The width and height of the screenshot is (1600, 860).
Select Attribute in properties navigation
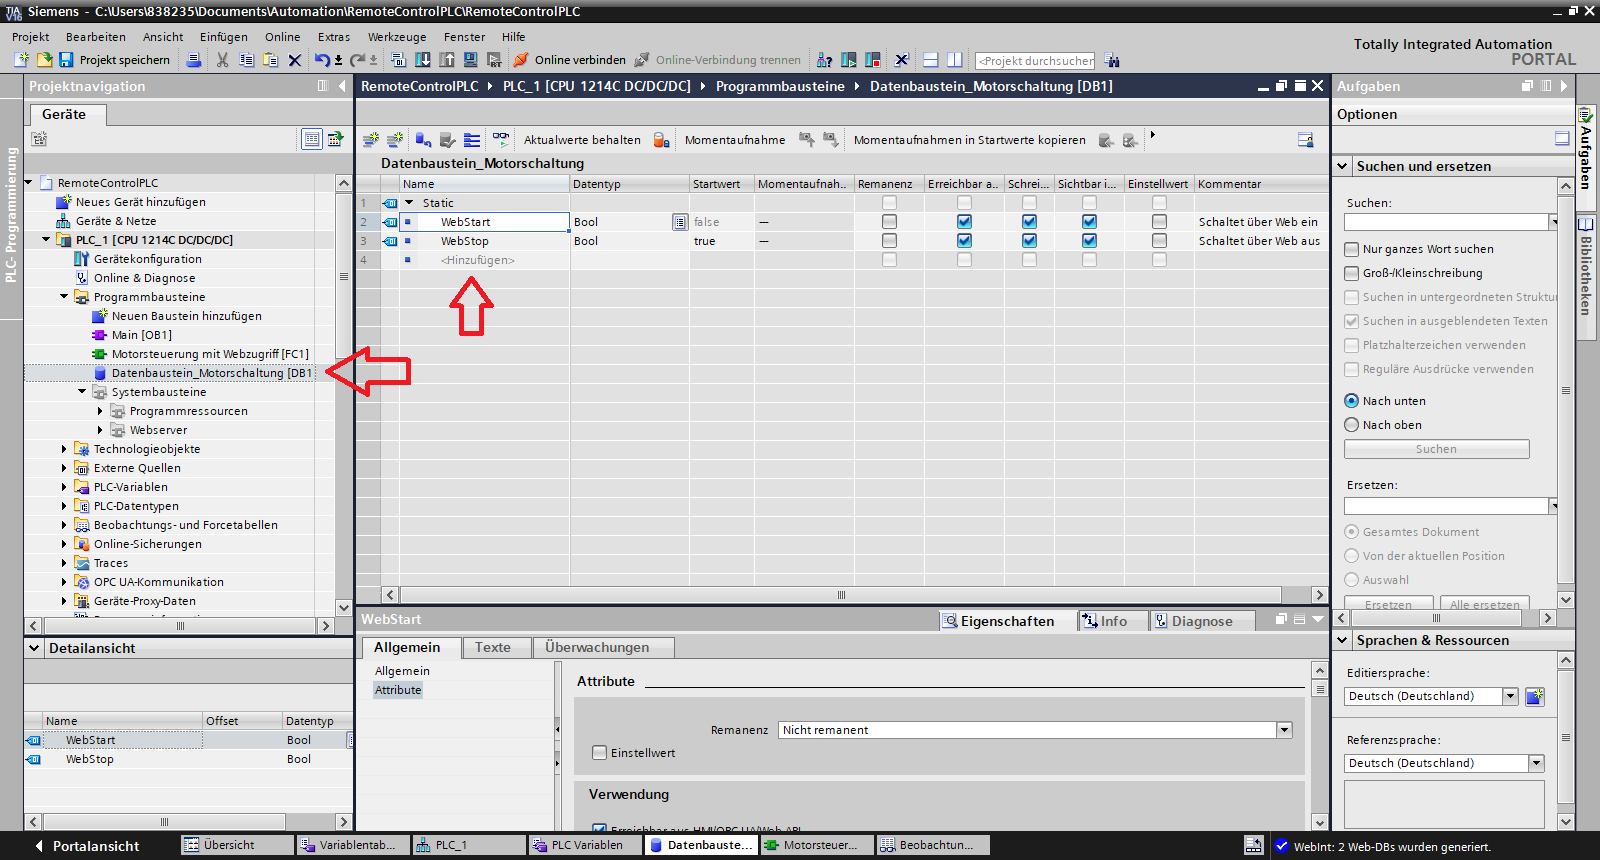(398, 690)
